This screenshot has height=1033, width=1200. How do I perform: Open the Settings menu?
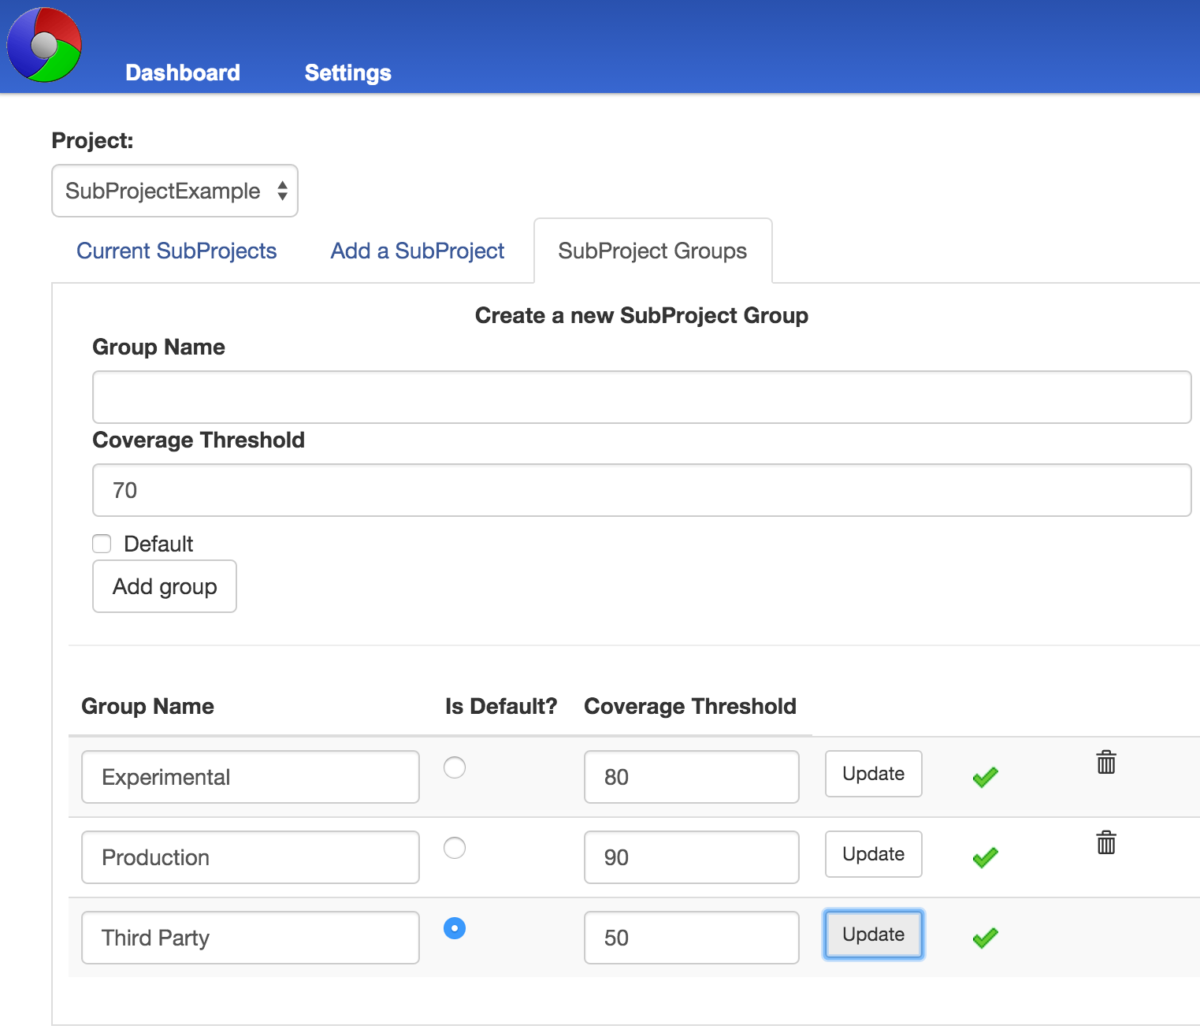click(x=347, y=72)
